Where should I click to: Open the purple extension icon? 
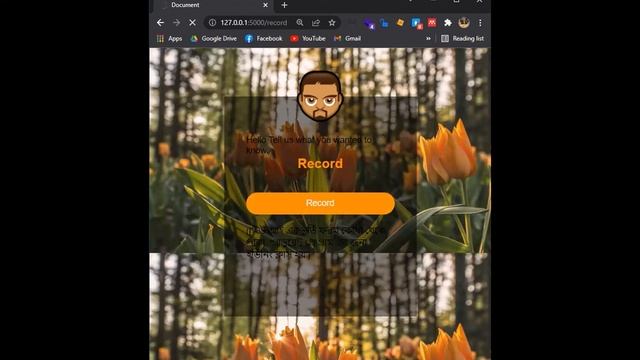[x=369, y=23]
